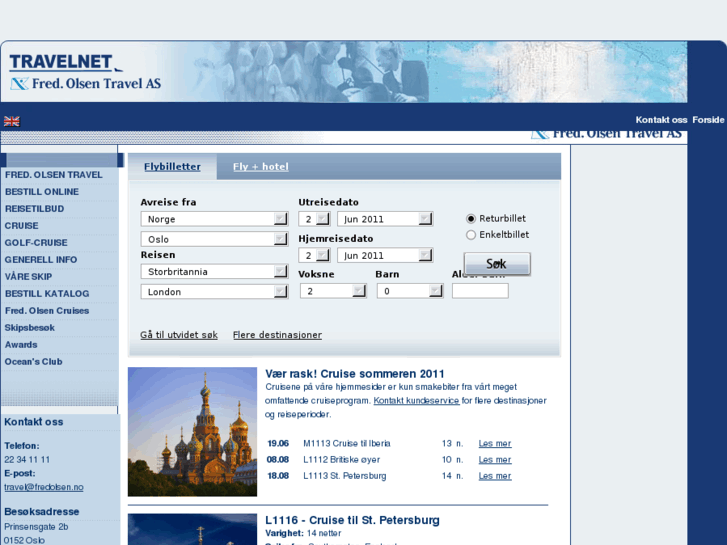Click Forside in top bar
This screenshot has width=727, height=545.
click(x=708, y=120)
